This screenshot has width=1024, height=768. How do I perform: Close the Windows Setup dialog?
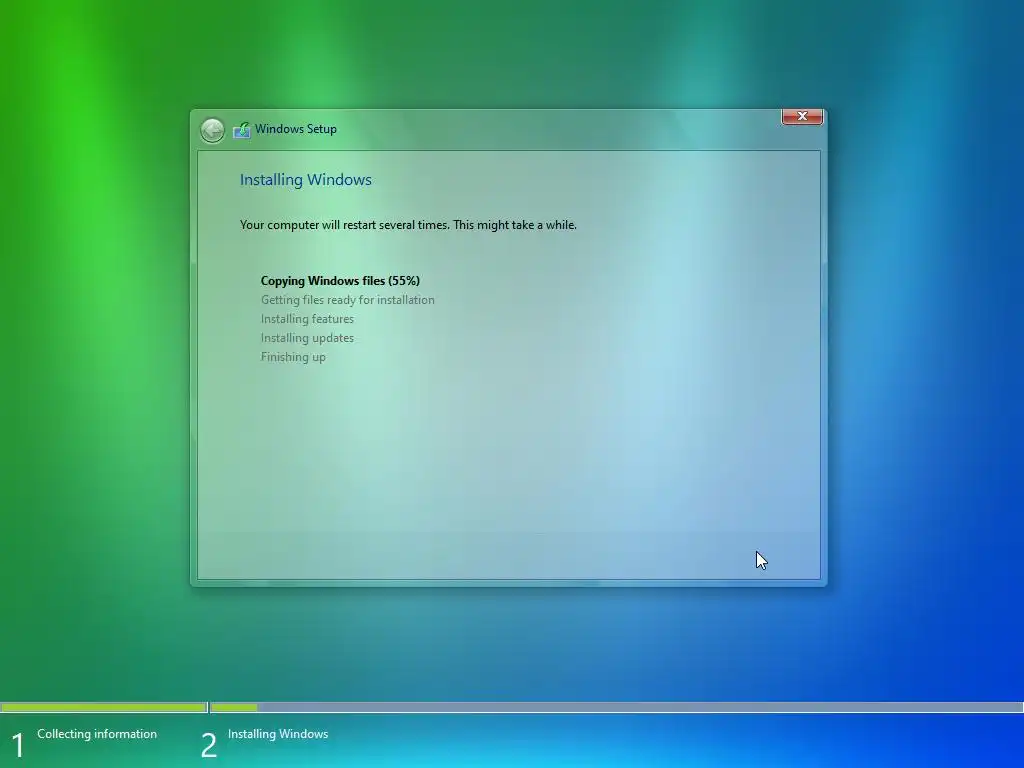(x=802, y=116)
